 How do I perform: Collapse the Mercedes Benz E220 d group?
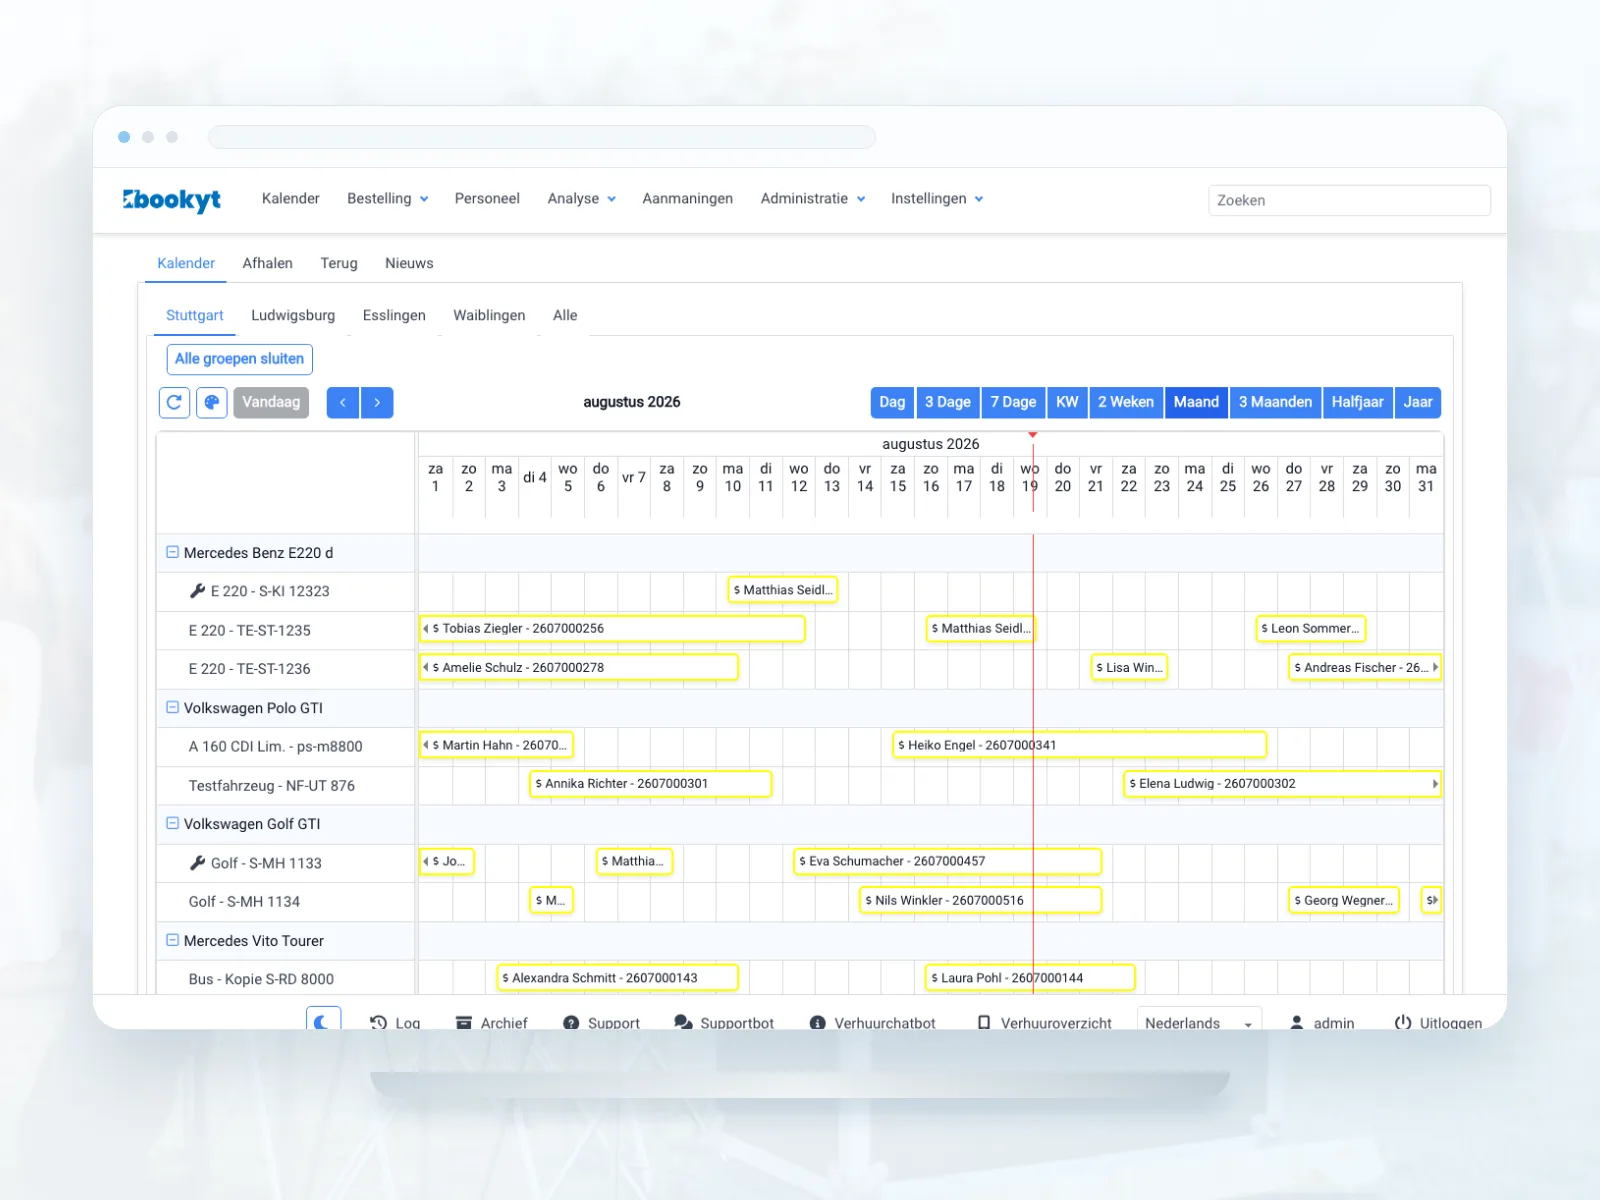(x=172, y=552)
